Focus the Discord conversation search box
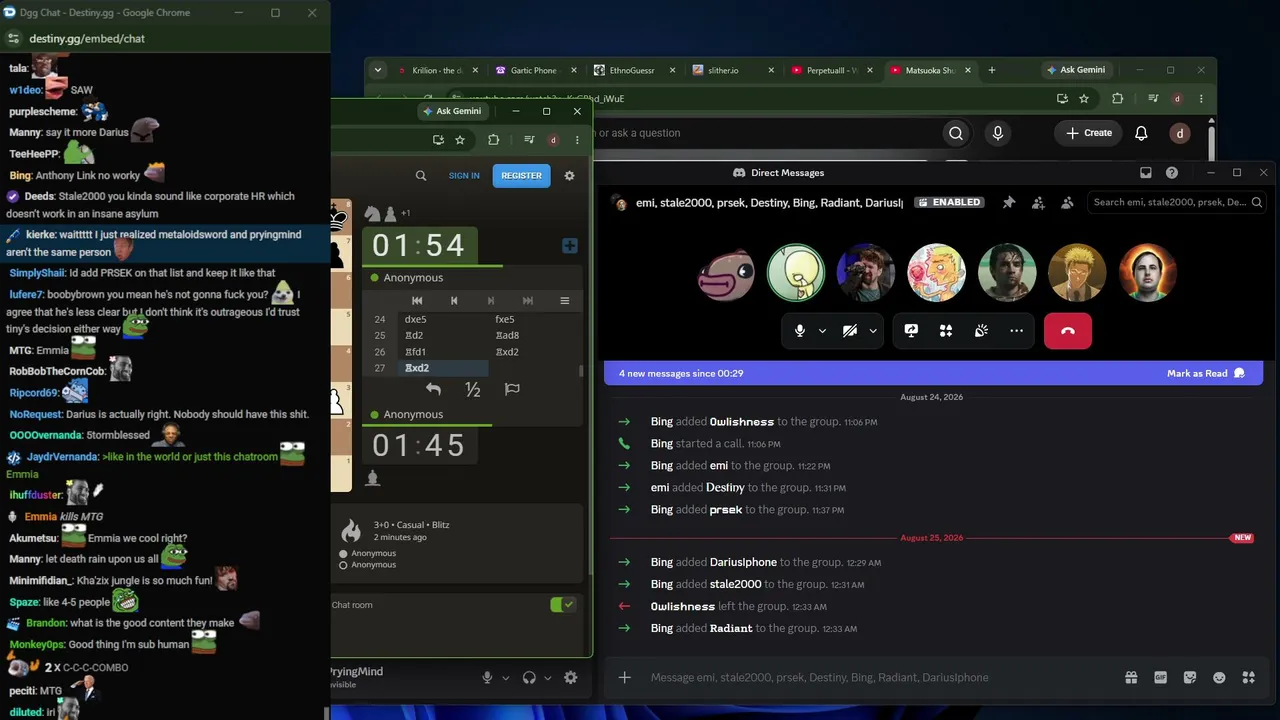The image size is (1280, 720). pos(1178,202)
